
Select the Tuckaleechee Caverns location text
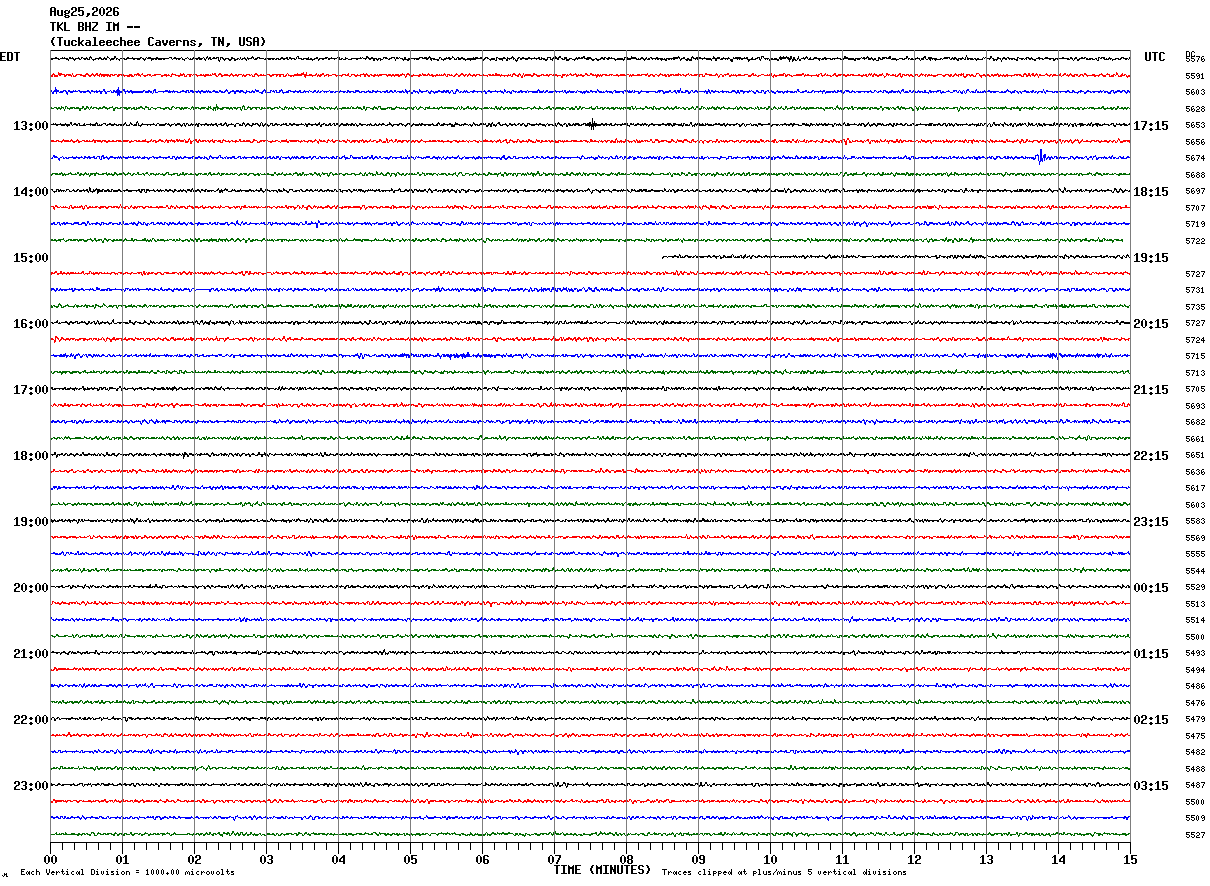click(158, 42)
